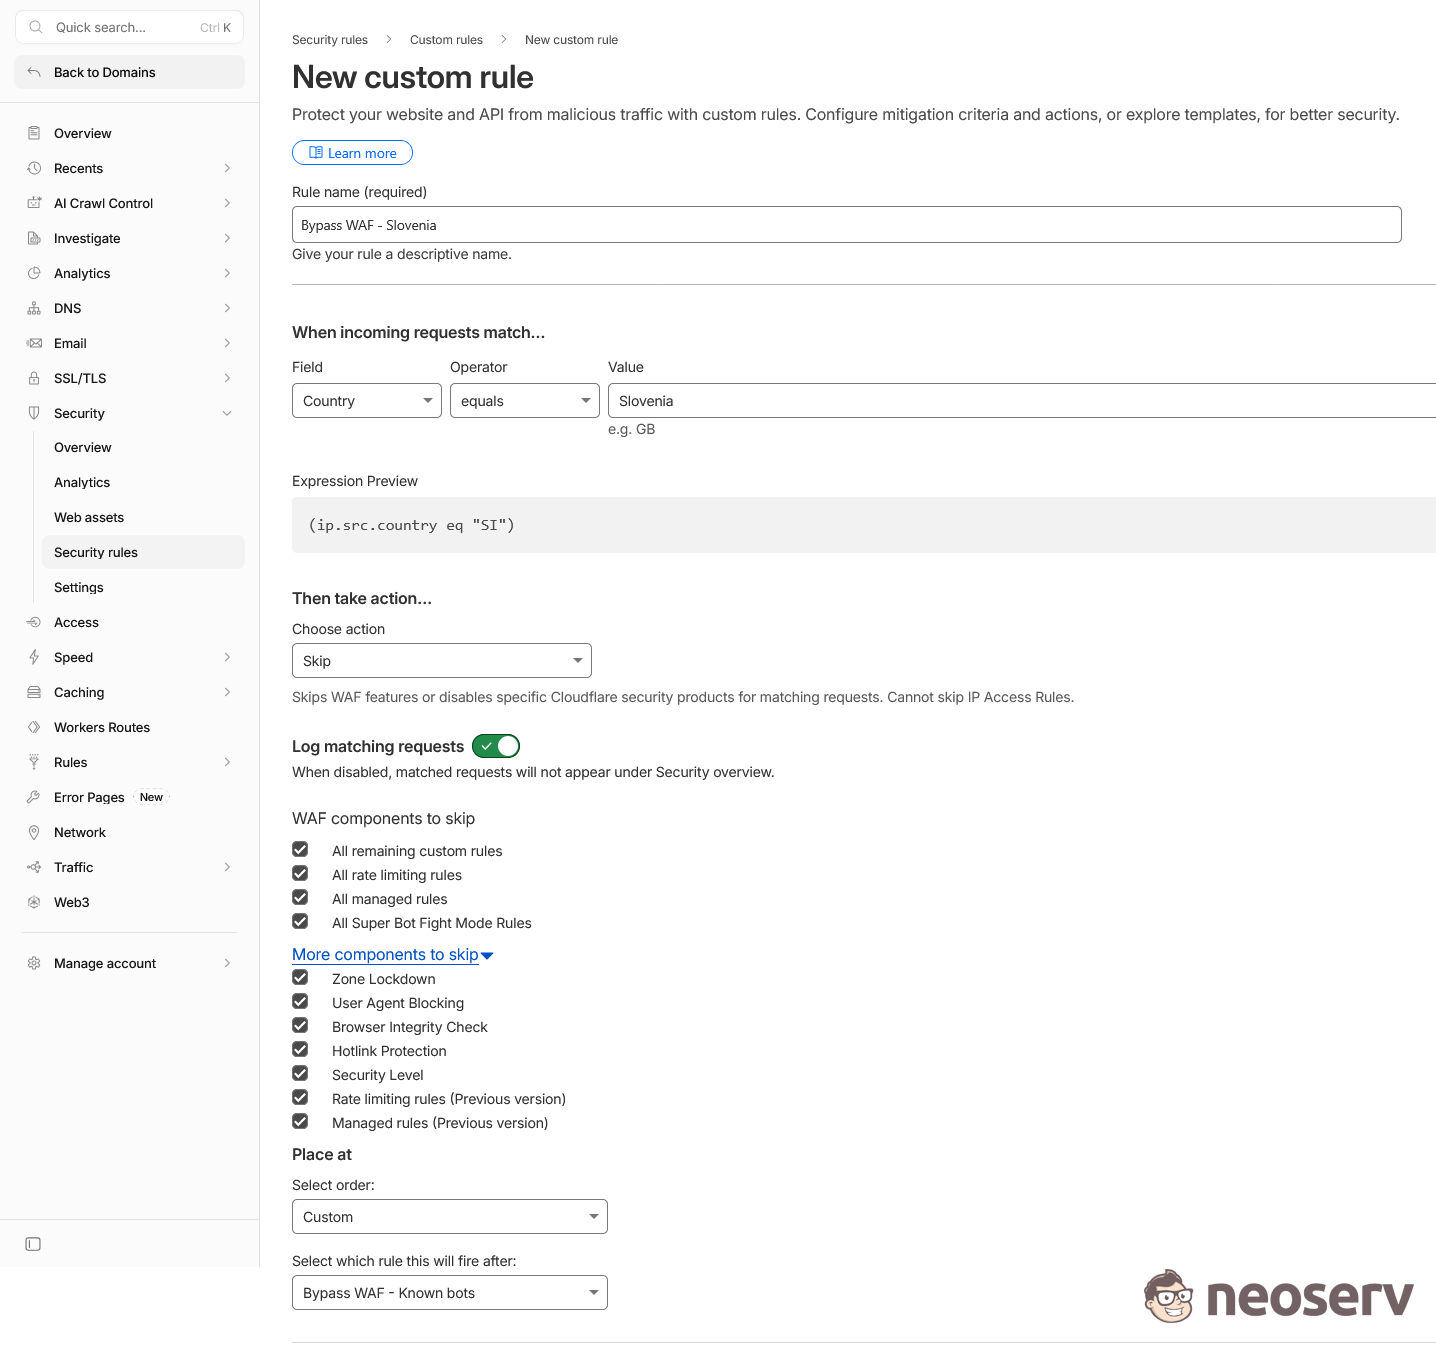Click the Quick search box
1436x1358 pixels.
tap(130, 27)
